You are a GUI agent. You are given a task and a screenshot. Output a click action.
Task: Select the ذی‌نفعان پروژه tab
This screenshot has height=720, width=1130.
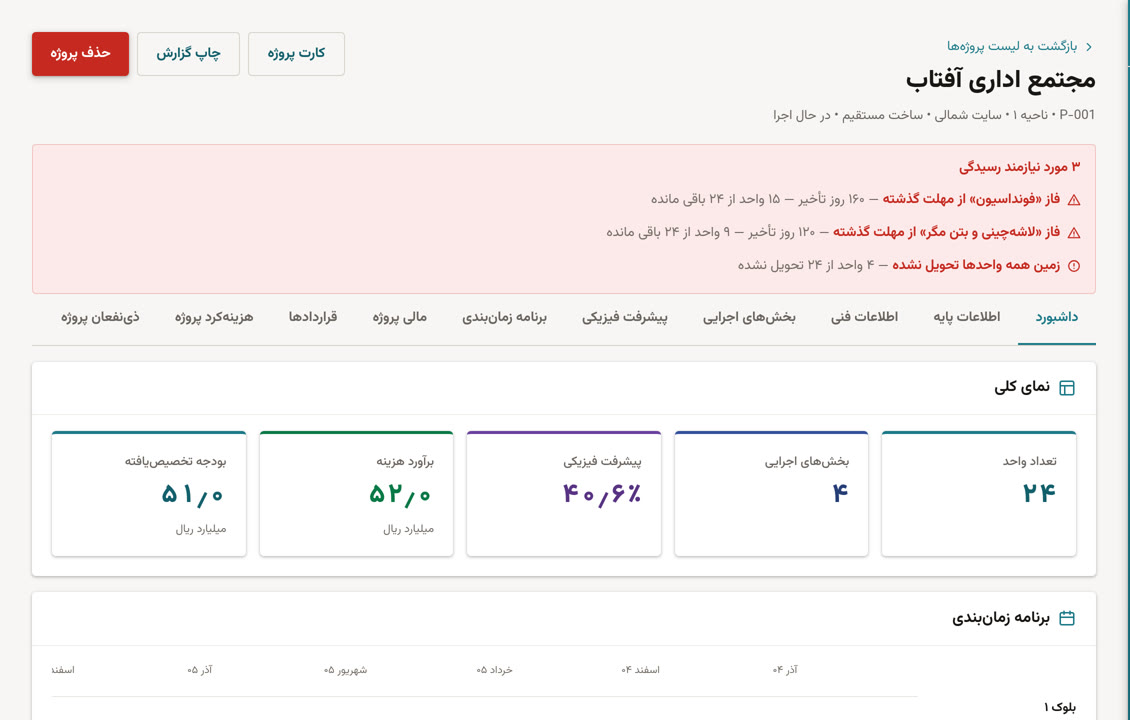100,317
